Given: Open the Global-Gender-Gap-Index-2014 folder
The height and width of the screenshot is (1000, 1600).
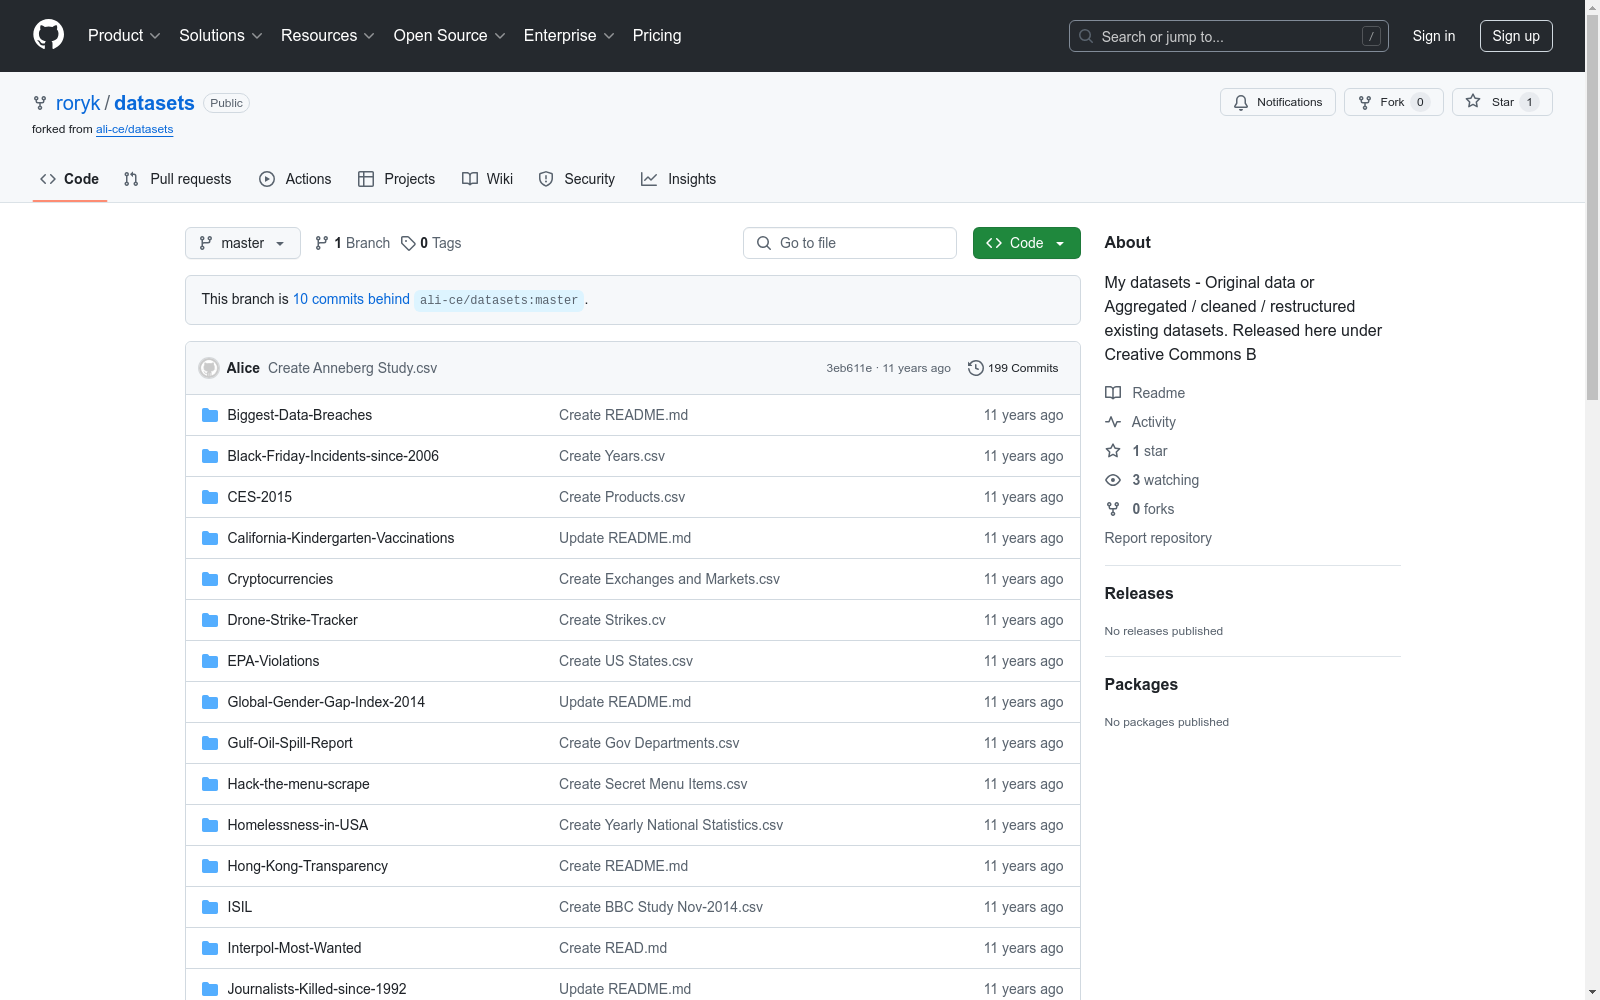Looking at the screenshot, I should click(326, 702).
